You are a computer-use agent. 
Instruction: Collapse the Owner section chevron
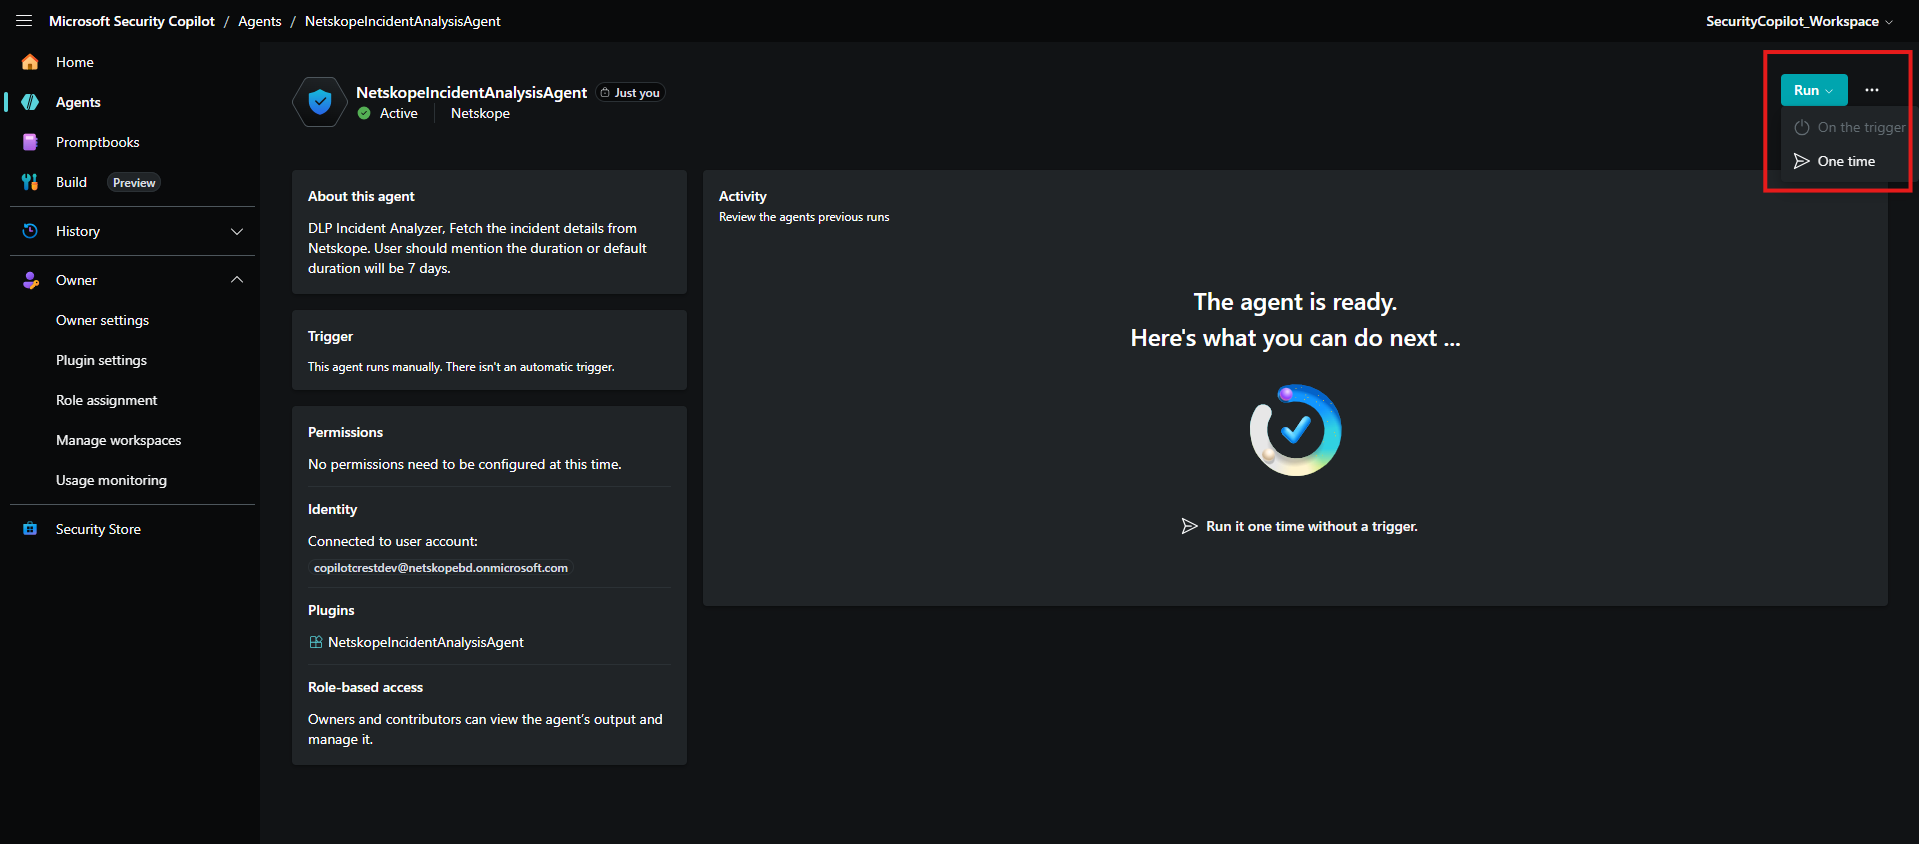point(237,280)
